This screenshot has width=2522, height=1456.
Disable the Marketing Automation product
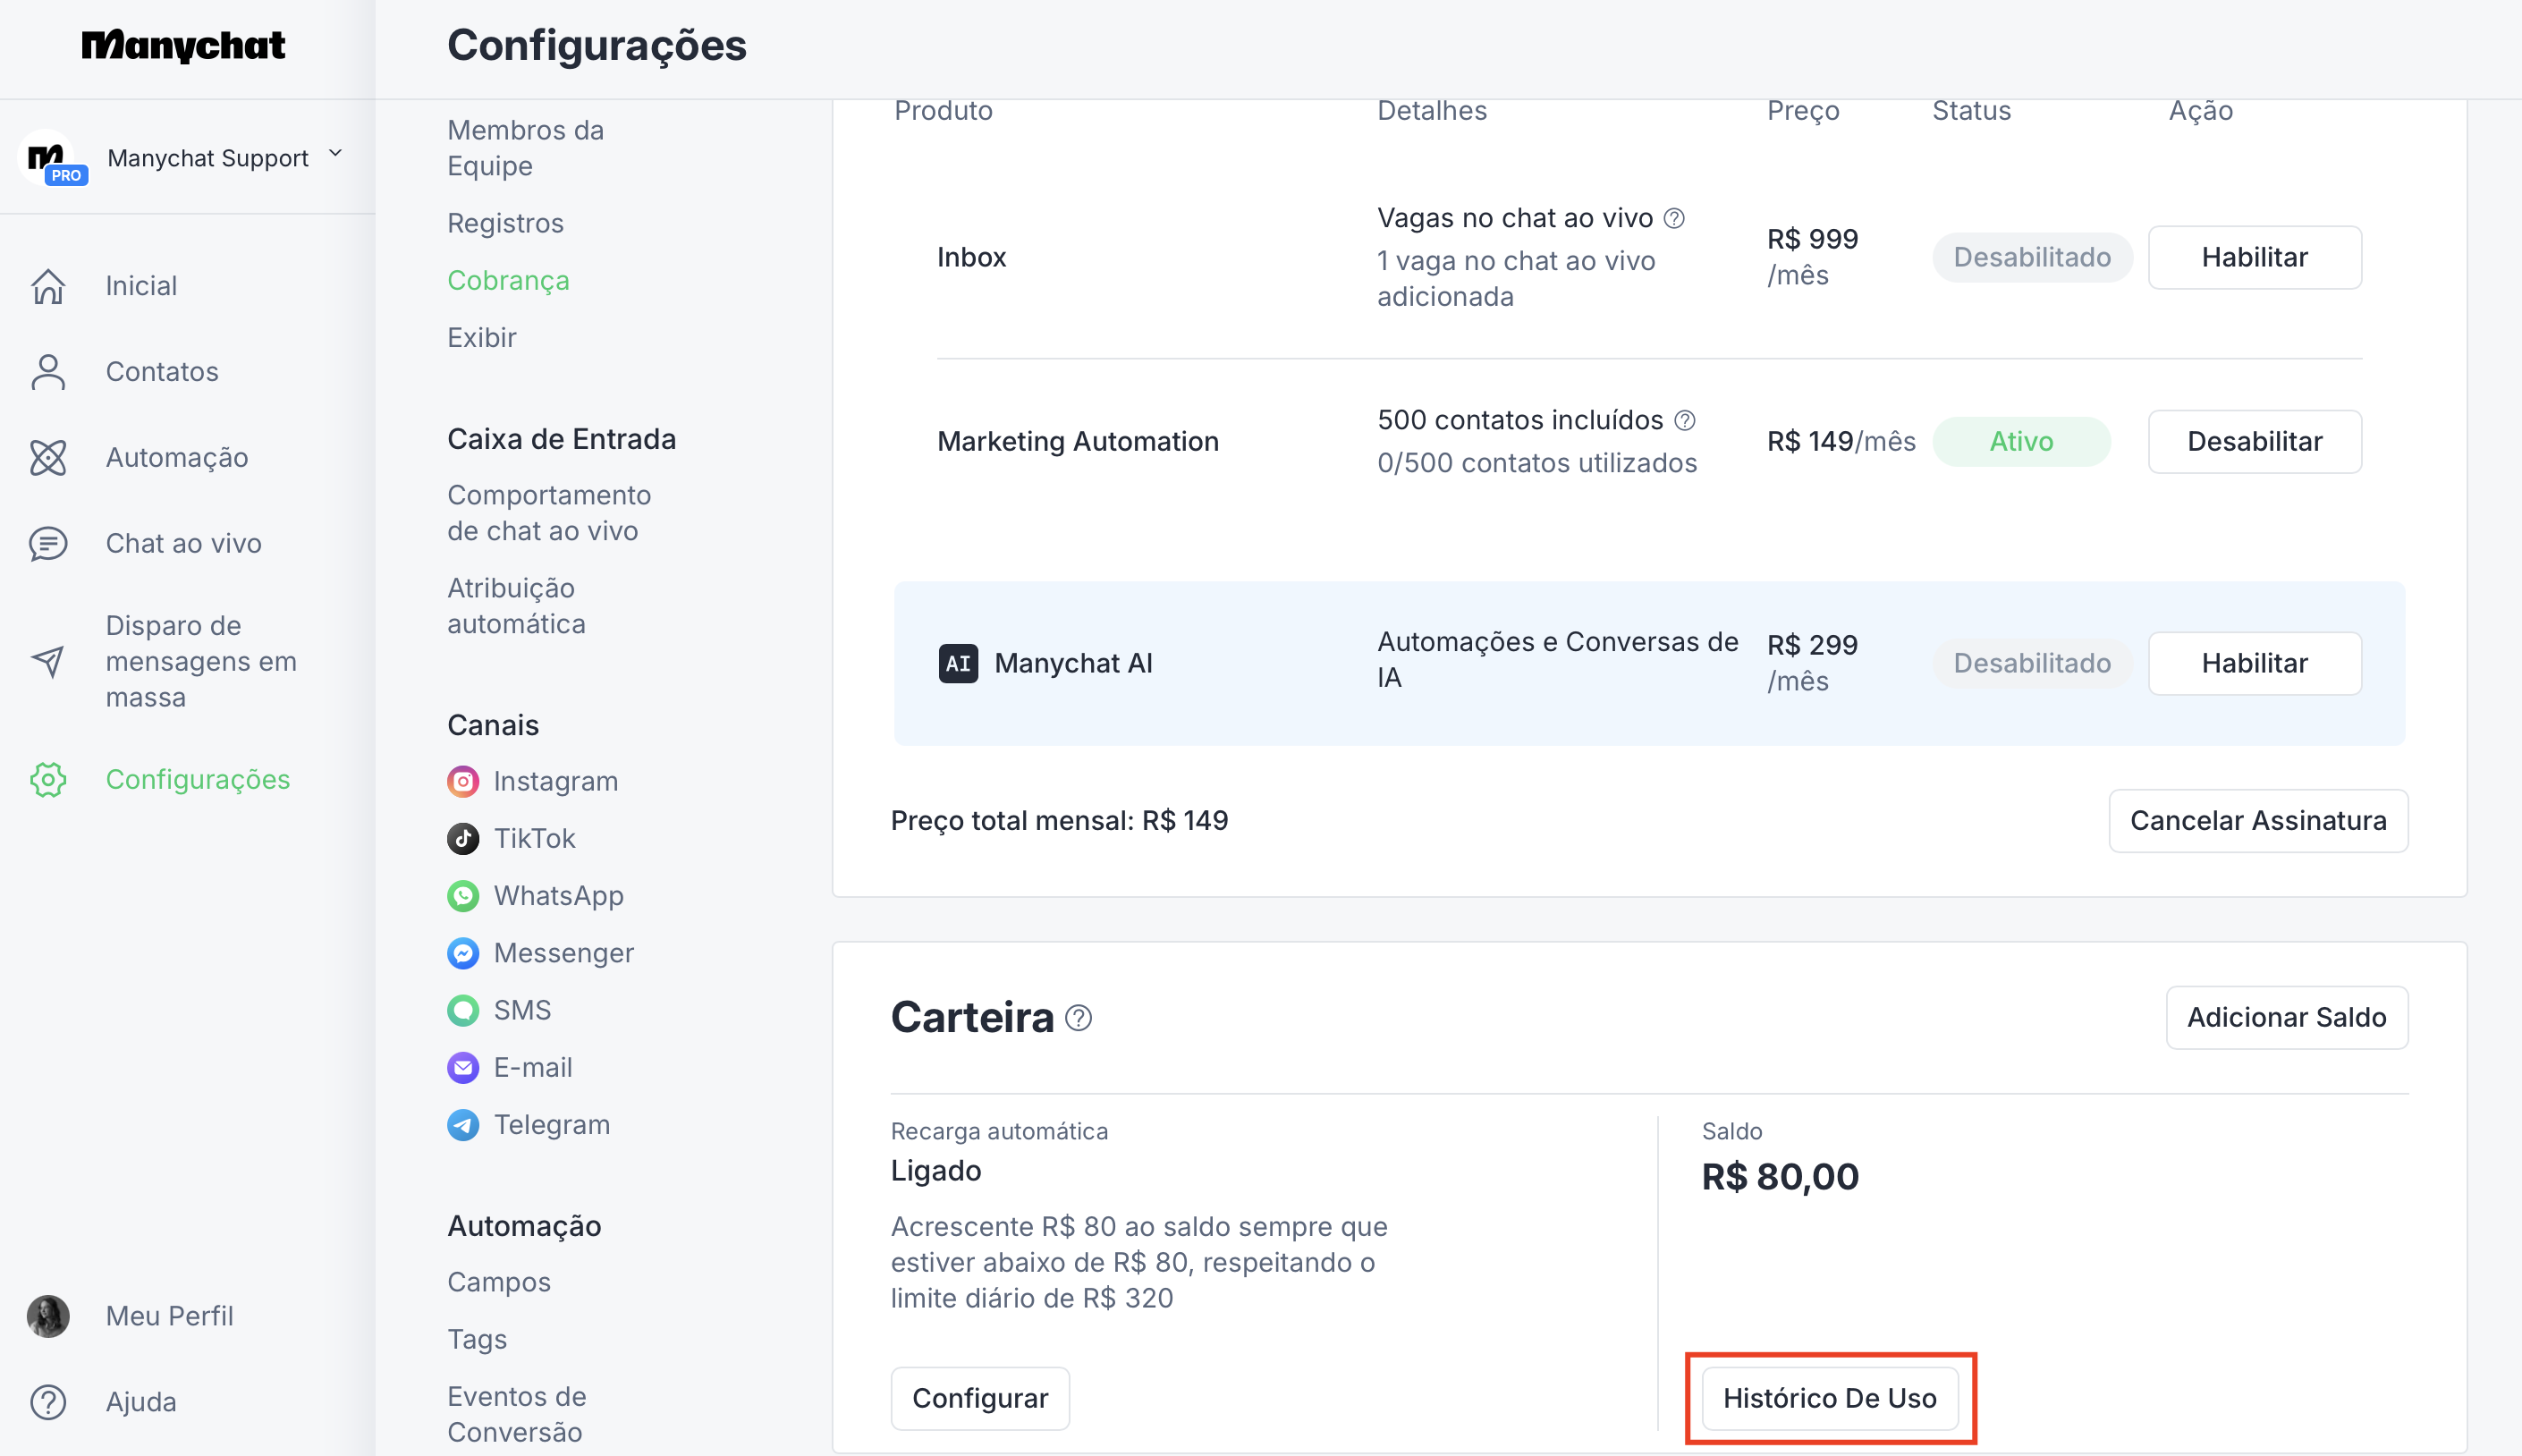[x=2254, y=441]
